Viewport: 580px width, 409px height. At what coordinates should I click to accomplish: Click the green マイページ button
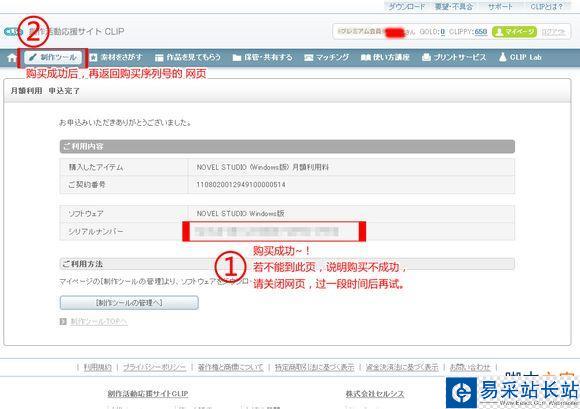pos(514,32)
